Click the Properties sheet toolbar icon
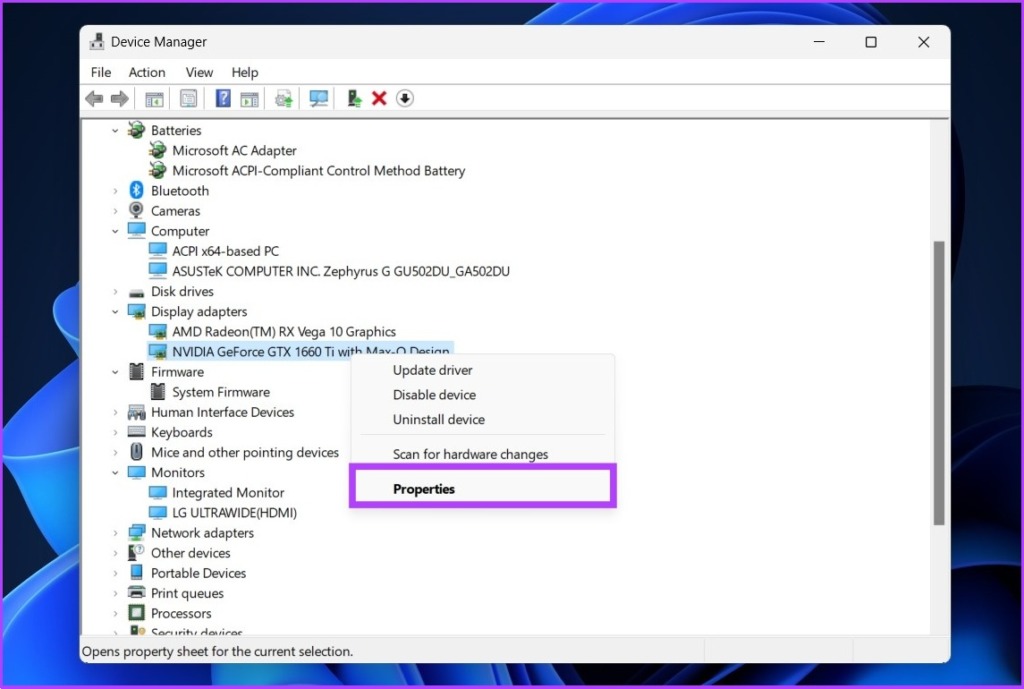Screen dimensions: 1024x689 pos(188,99)
